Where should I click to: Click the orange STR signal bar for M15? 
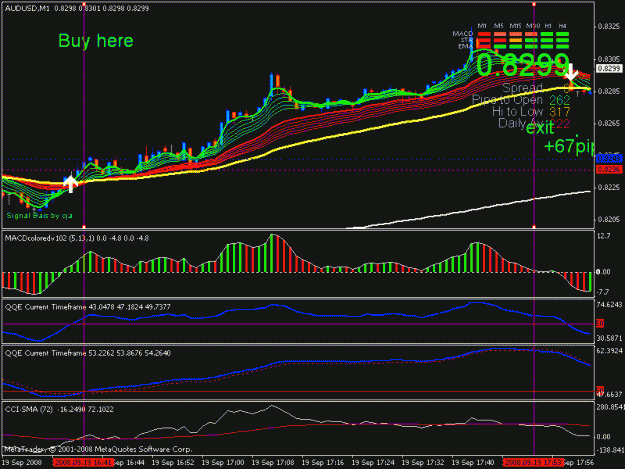point(515,40)
